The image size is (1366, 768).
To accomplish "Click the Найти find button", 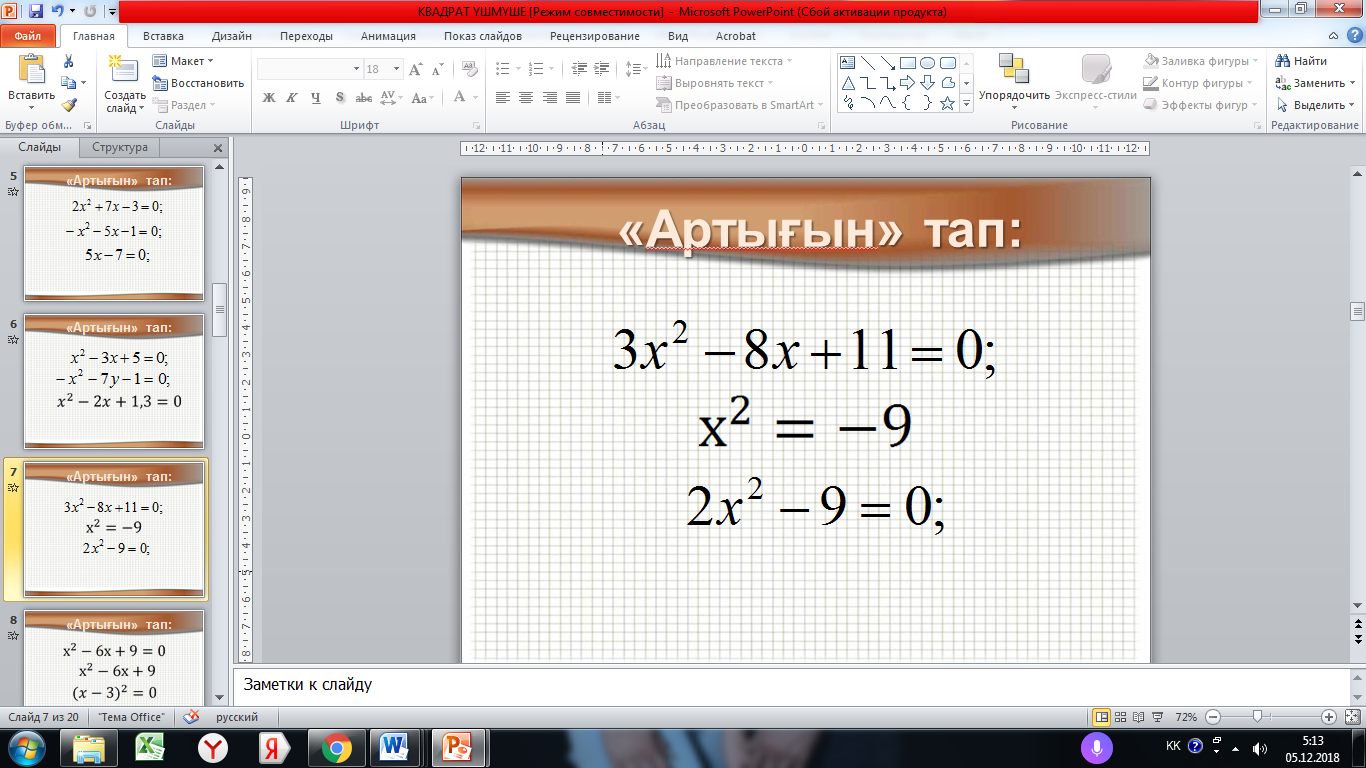I will point(1302,61).
